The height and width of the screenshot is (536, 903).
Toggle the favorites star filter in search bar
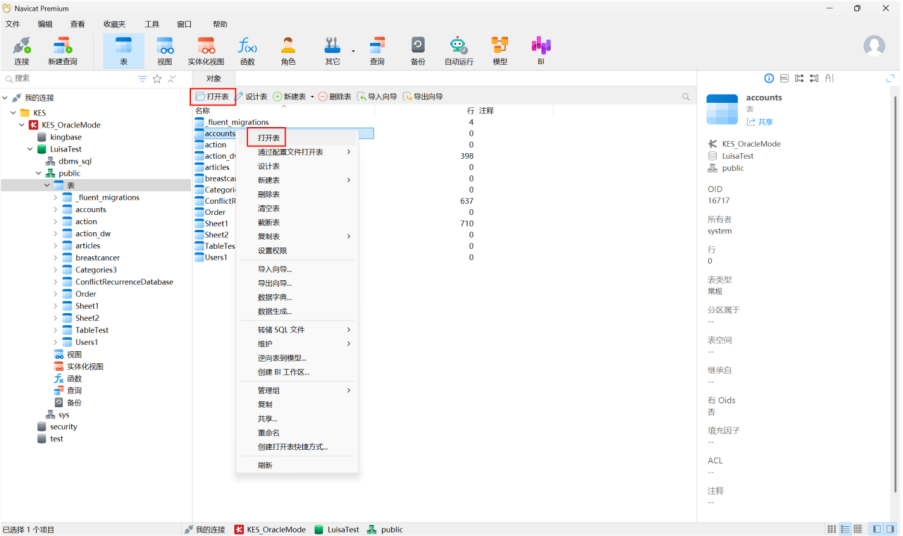pos(157,78)
